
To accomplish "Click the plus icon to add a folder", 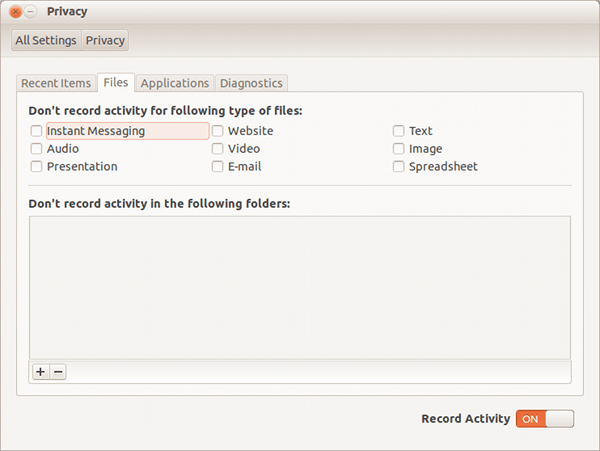I will [x=41, y=371].
